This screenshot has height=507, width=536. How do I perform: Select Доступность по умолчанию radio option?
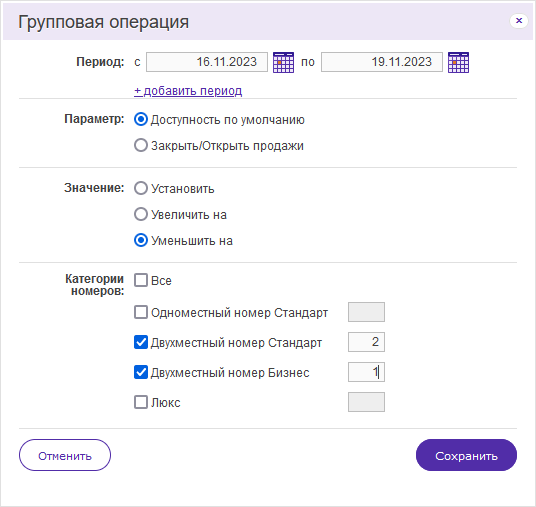tap(141, 119)
